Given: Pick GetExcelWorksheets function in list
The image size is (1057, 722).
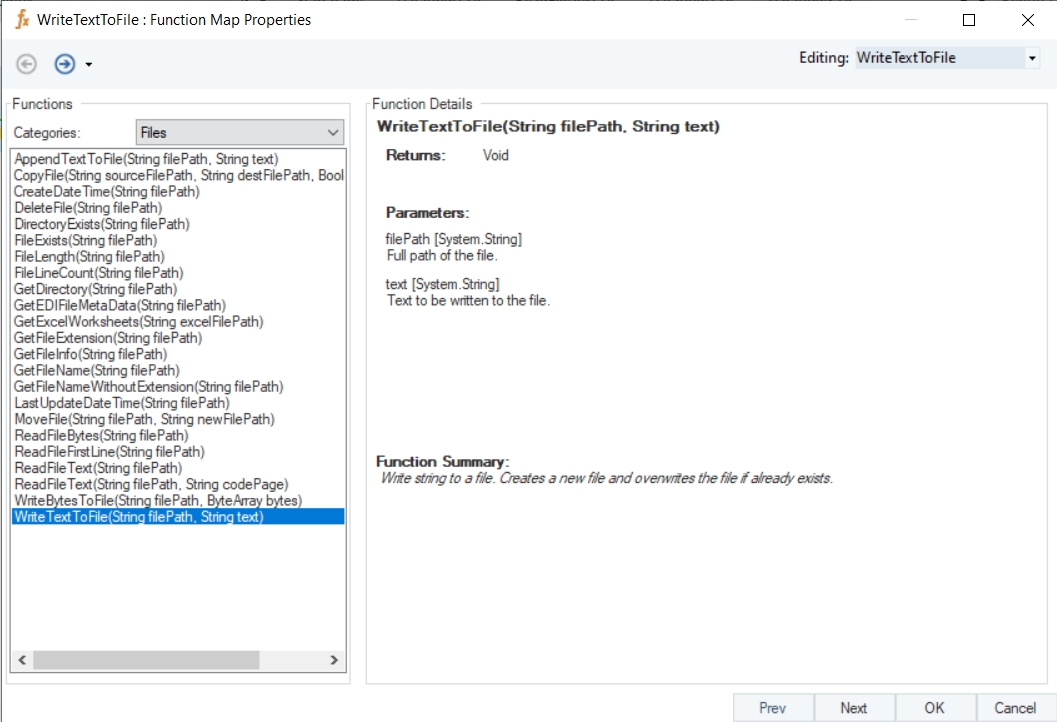Looking at the screenshot, I should click(139, 322).
